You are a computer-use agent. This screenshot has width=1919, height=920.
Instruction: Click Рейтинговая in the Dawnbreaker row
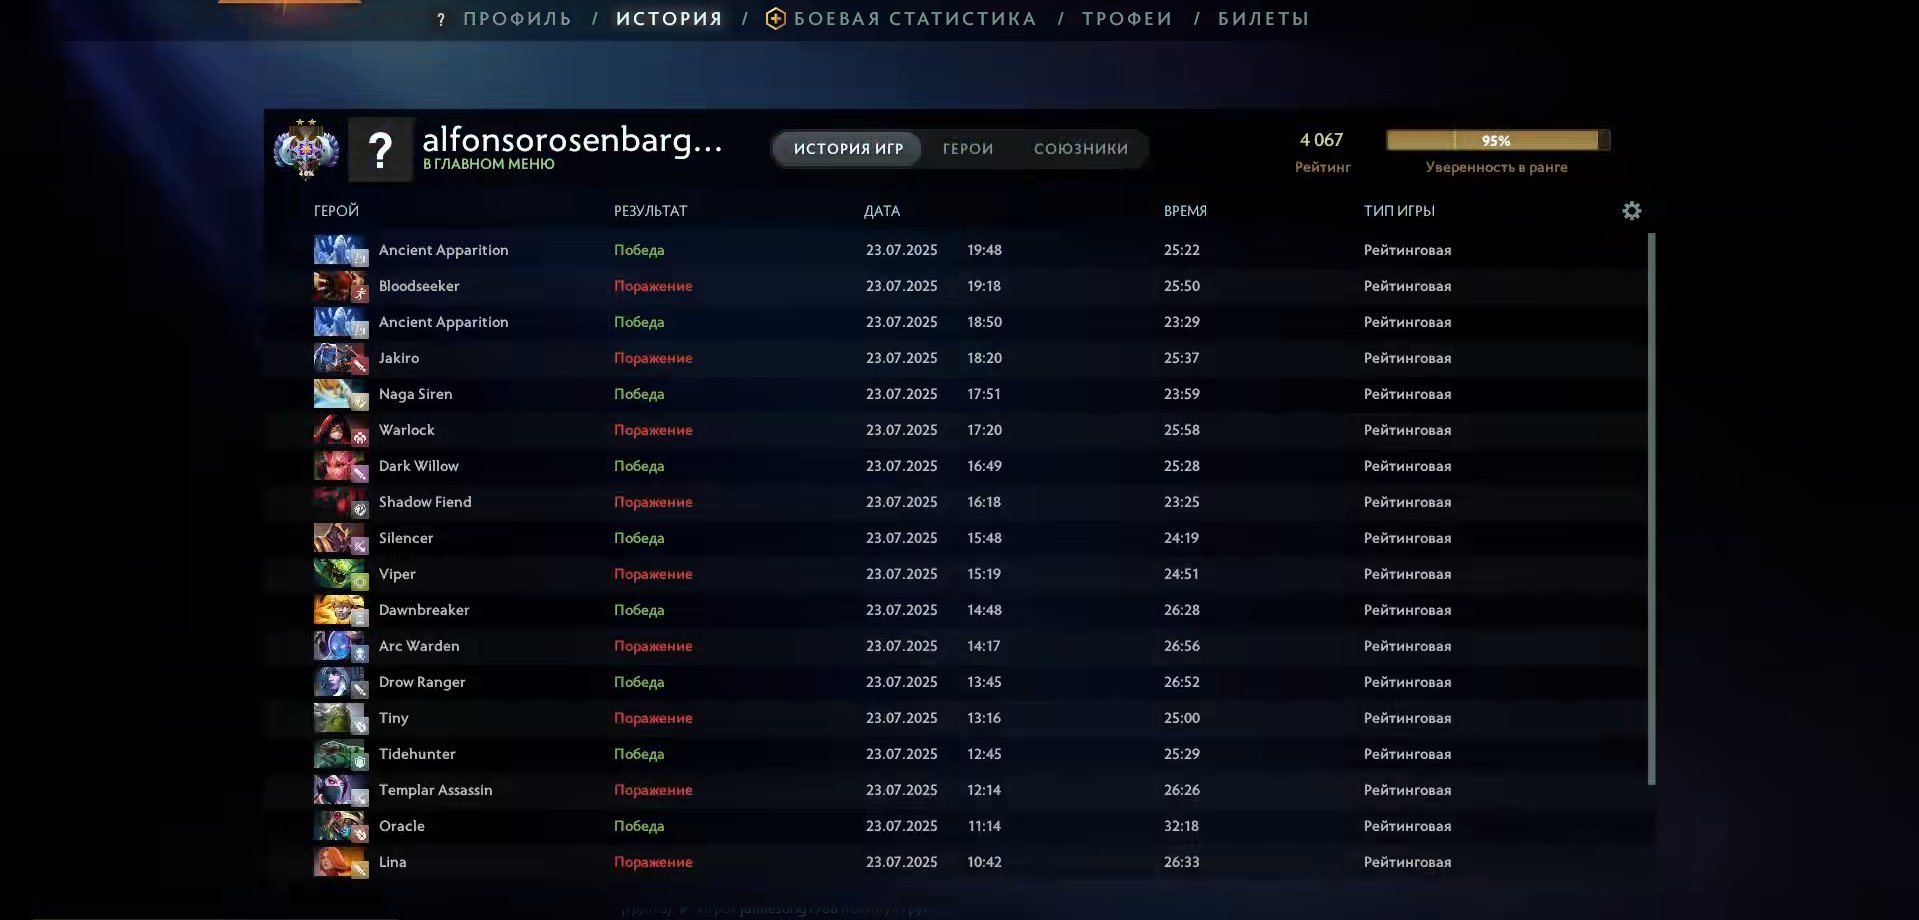pyautogui.click(x=1407, y=610)
